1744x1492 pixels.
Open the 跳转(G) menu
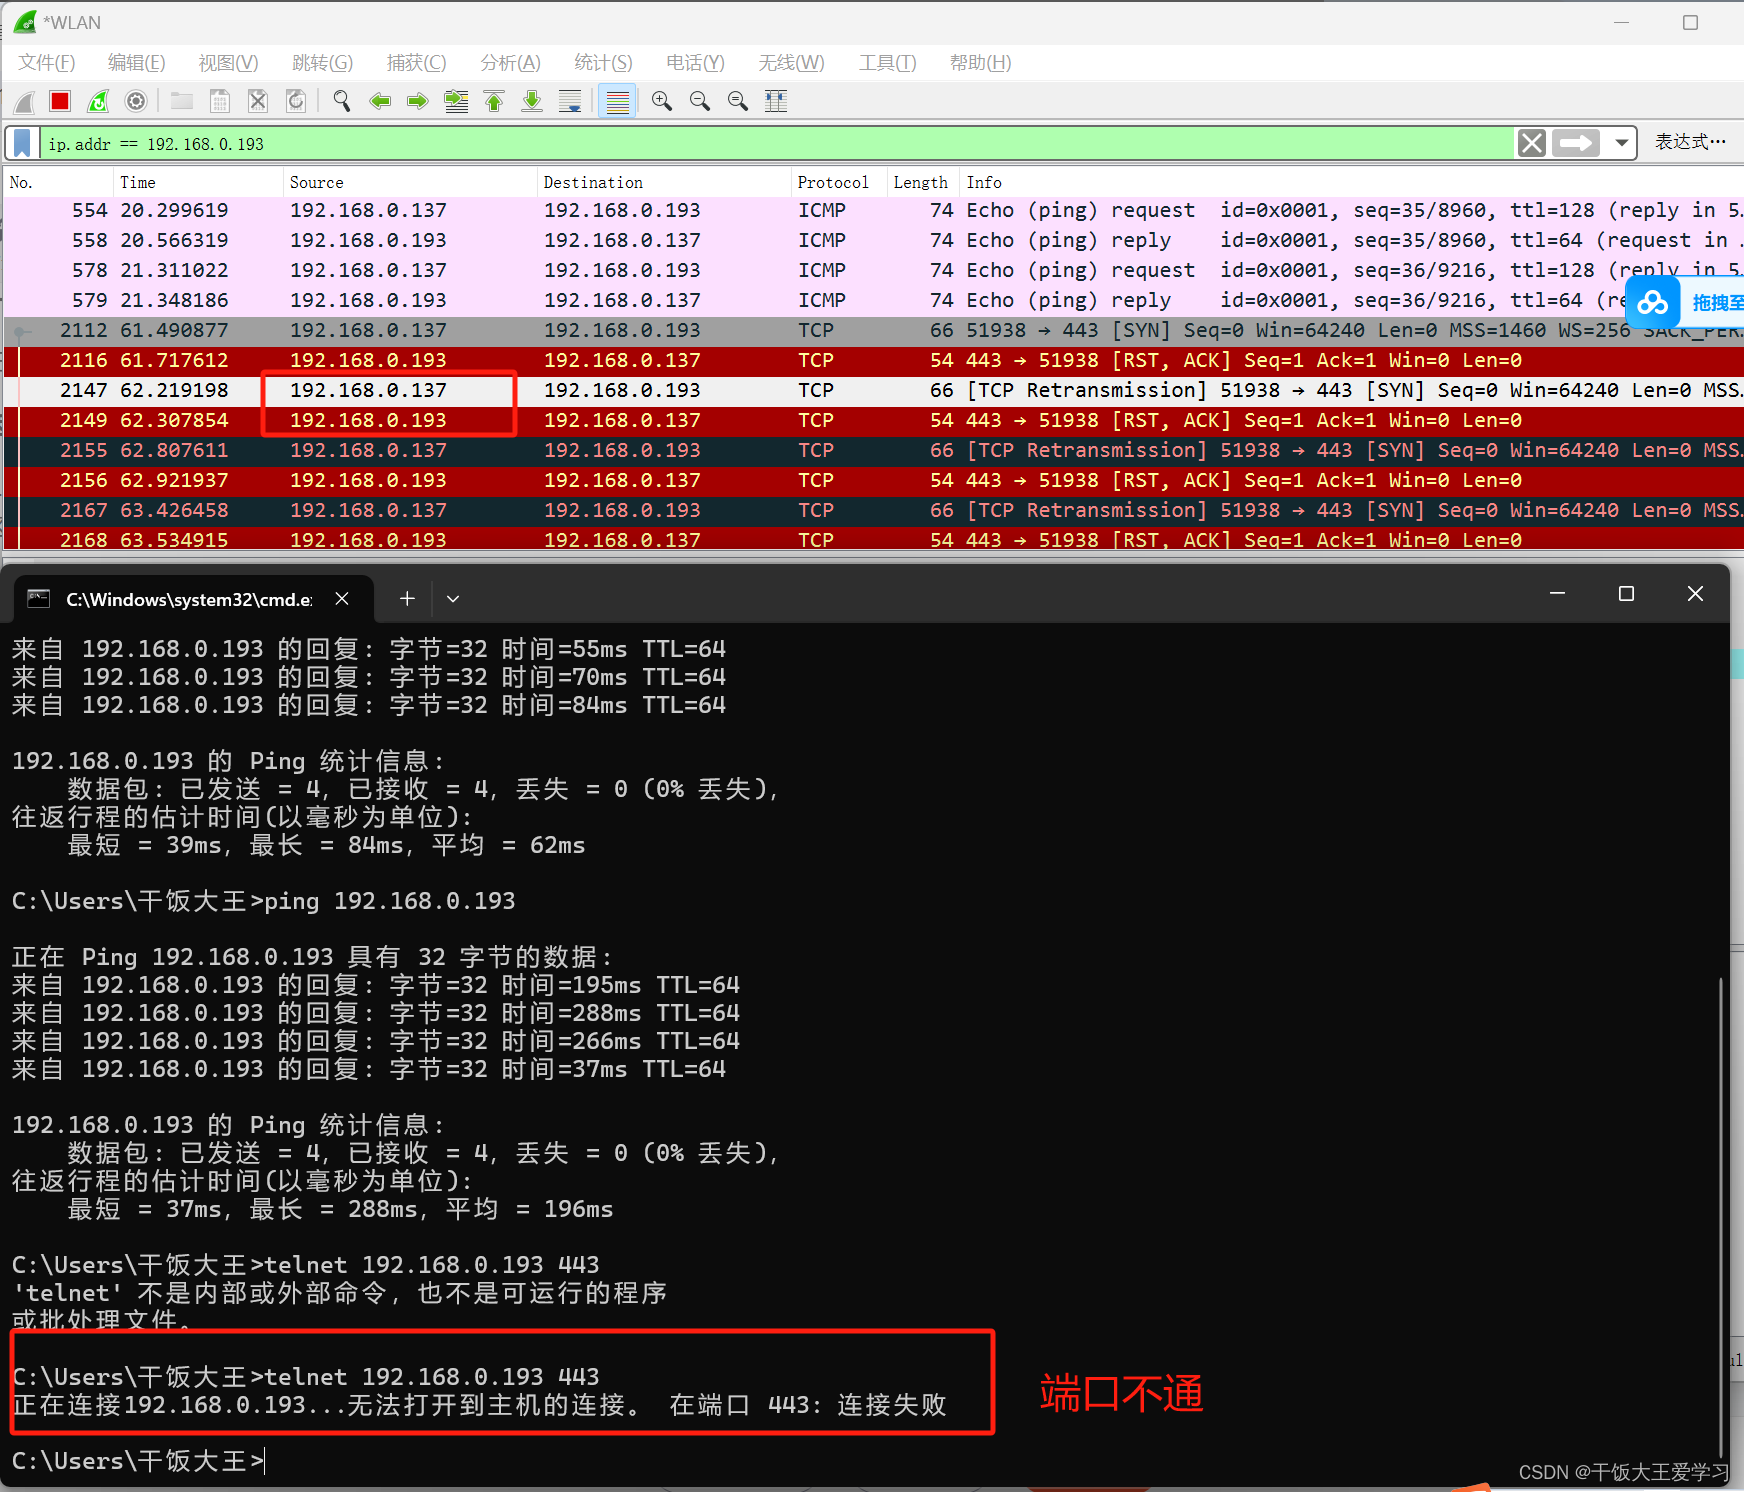pos(323,63)
